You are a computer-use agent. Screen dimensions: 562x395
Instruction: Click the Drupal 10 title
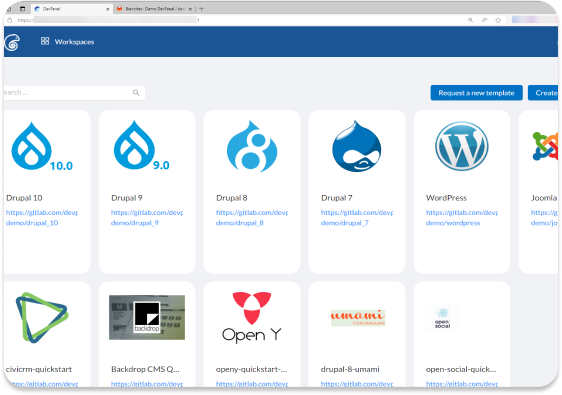click(24, 198)
